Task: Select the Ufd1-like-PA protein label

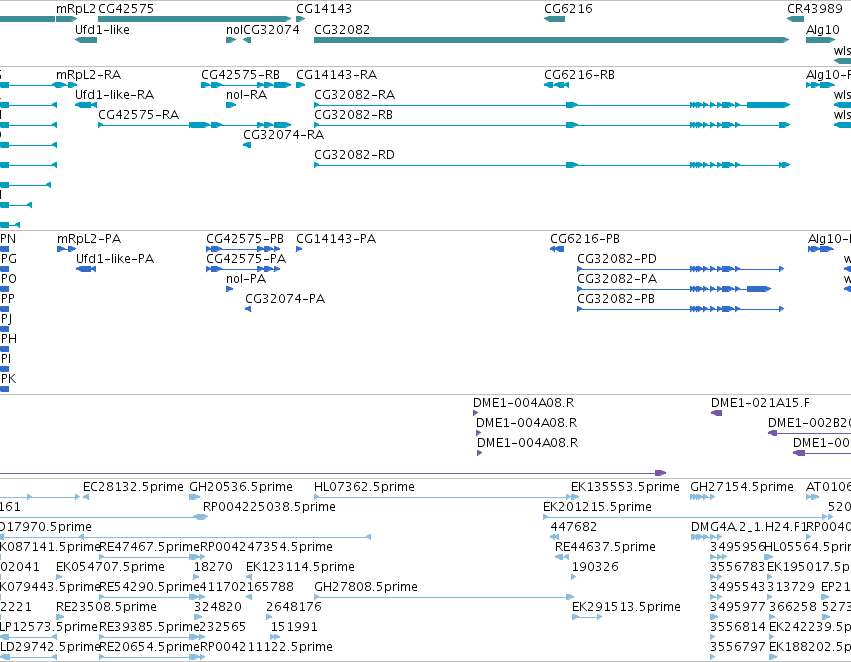Action: click(x=115, y=259)
